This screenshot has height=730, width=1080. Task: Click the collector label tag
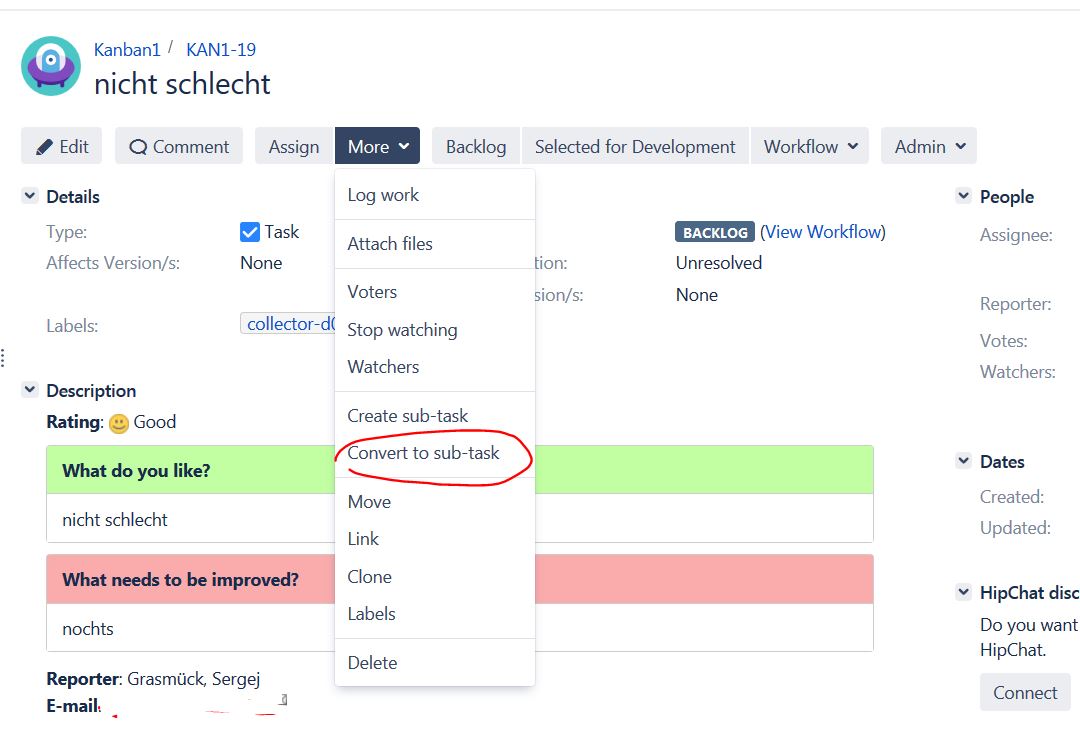click(x=288, y=324)
